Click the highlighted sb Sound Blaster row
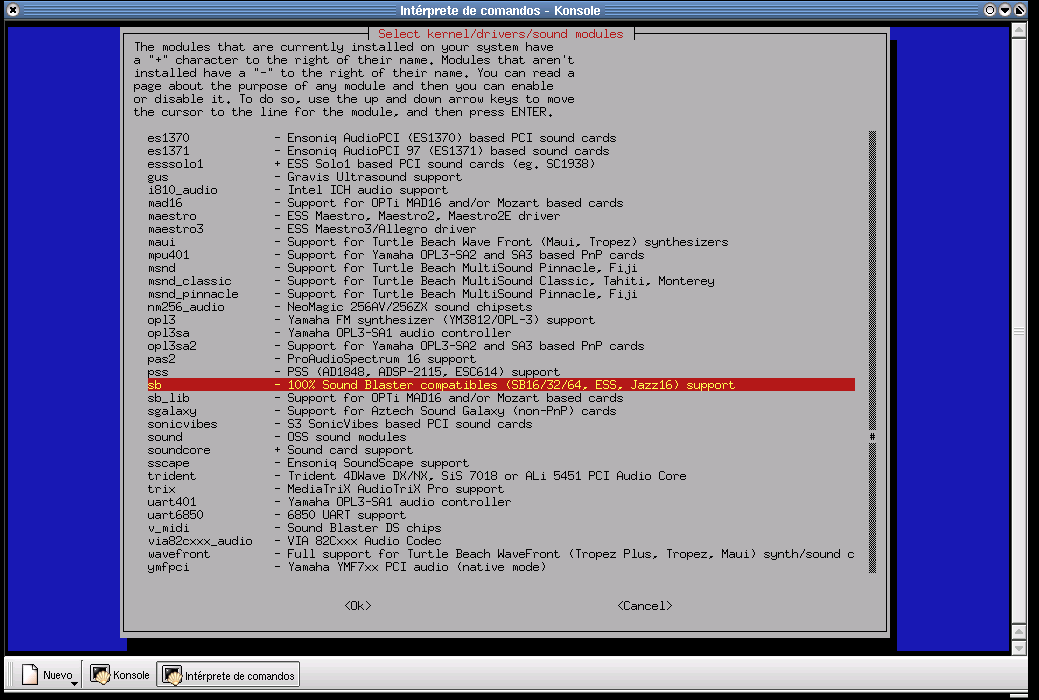Image resolution: width=1039 pixels, height=700 pixels. click(x=501, y=384)
